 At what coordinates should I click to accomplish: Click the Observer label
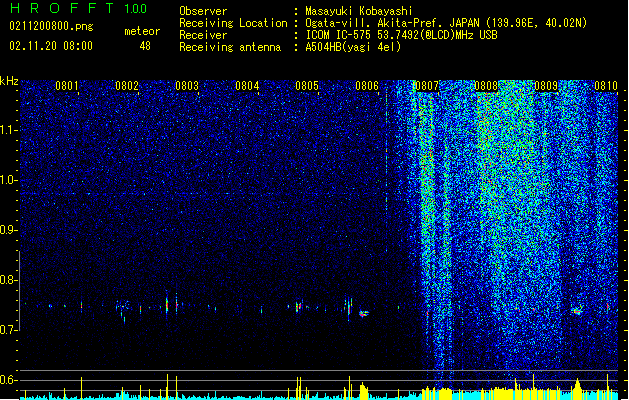point(203,11)
